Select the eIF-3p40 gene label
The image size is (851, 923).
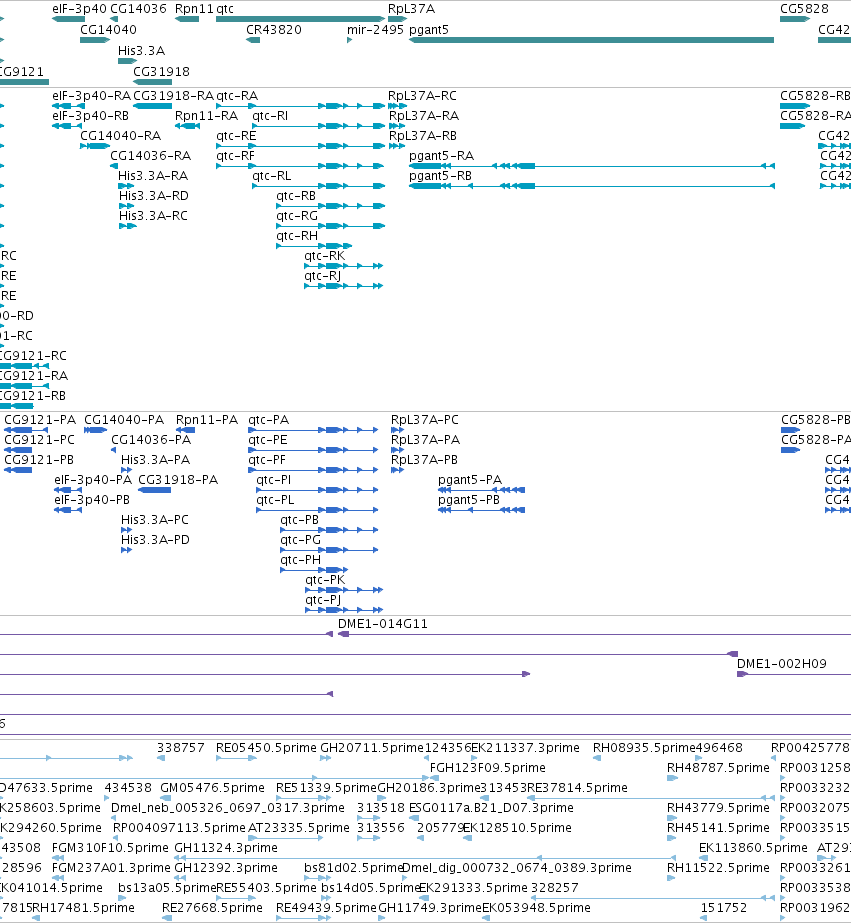pos(79,9)
